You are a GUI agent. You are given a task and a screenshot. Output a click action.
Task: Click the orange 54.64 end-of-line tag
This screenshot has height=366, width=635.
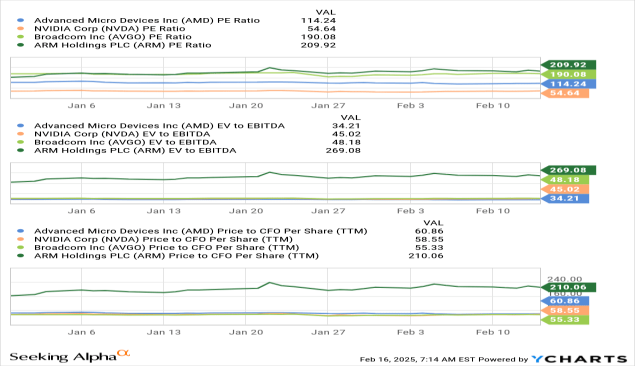[565, 93]
